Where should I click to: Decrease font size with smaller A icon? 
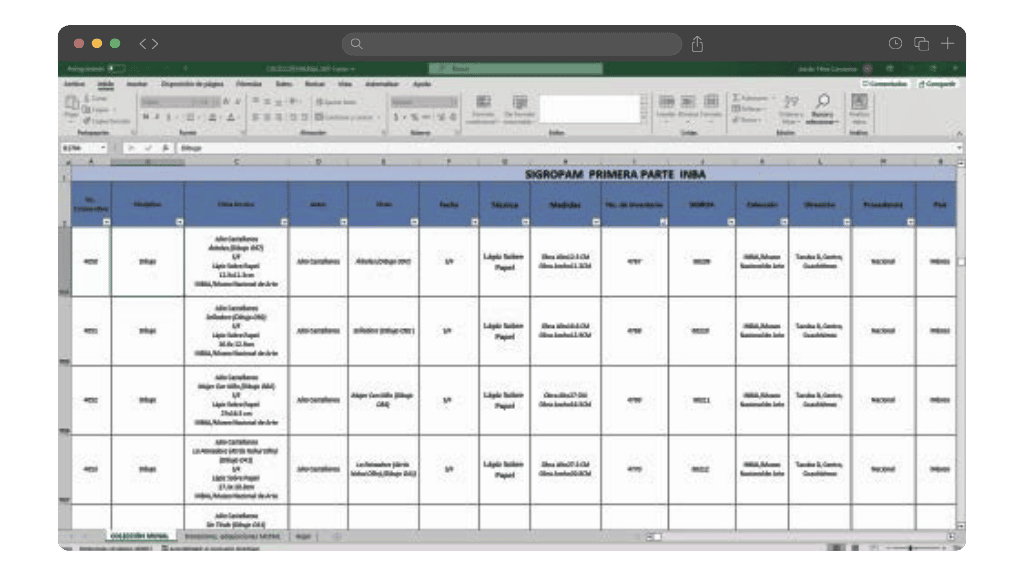pos(238,102)
